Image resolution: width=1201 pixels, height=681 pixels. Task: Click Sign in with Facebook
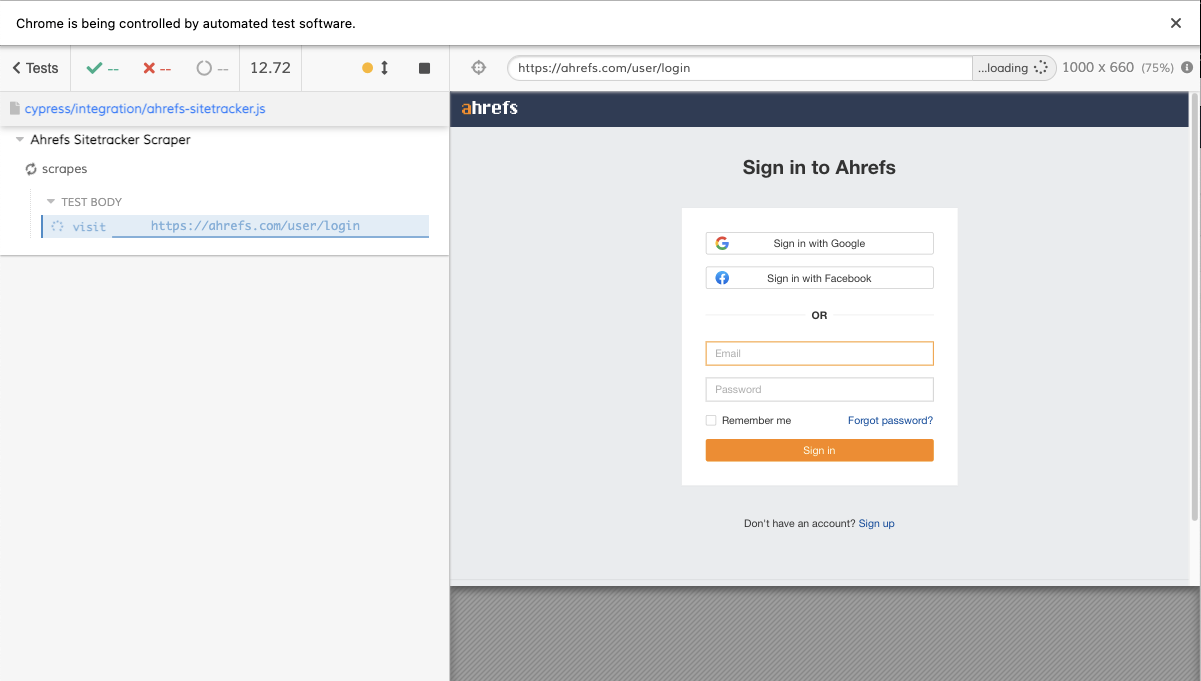(819, 278)
